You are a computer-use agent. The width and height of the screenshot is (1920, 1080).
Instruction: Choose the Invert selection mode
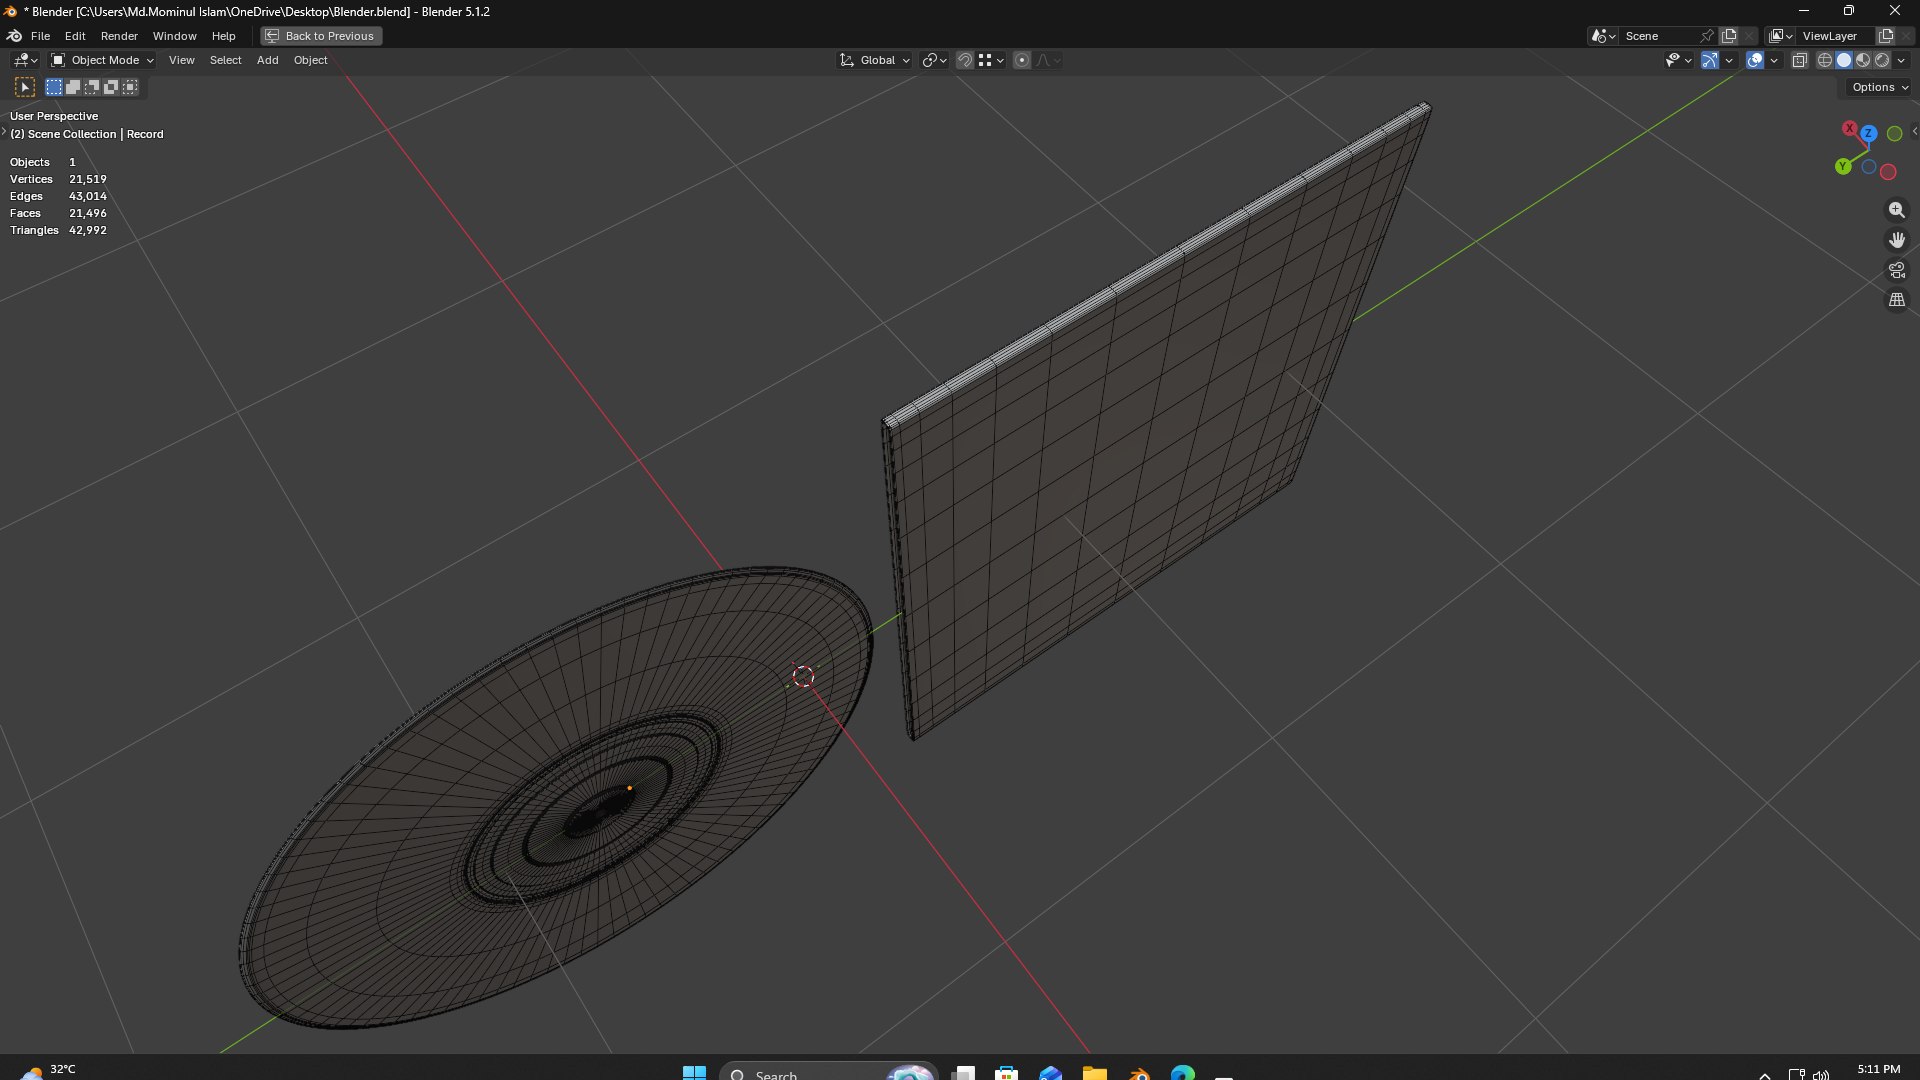point(111,87)
